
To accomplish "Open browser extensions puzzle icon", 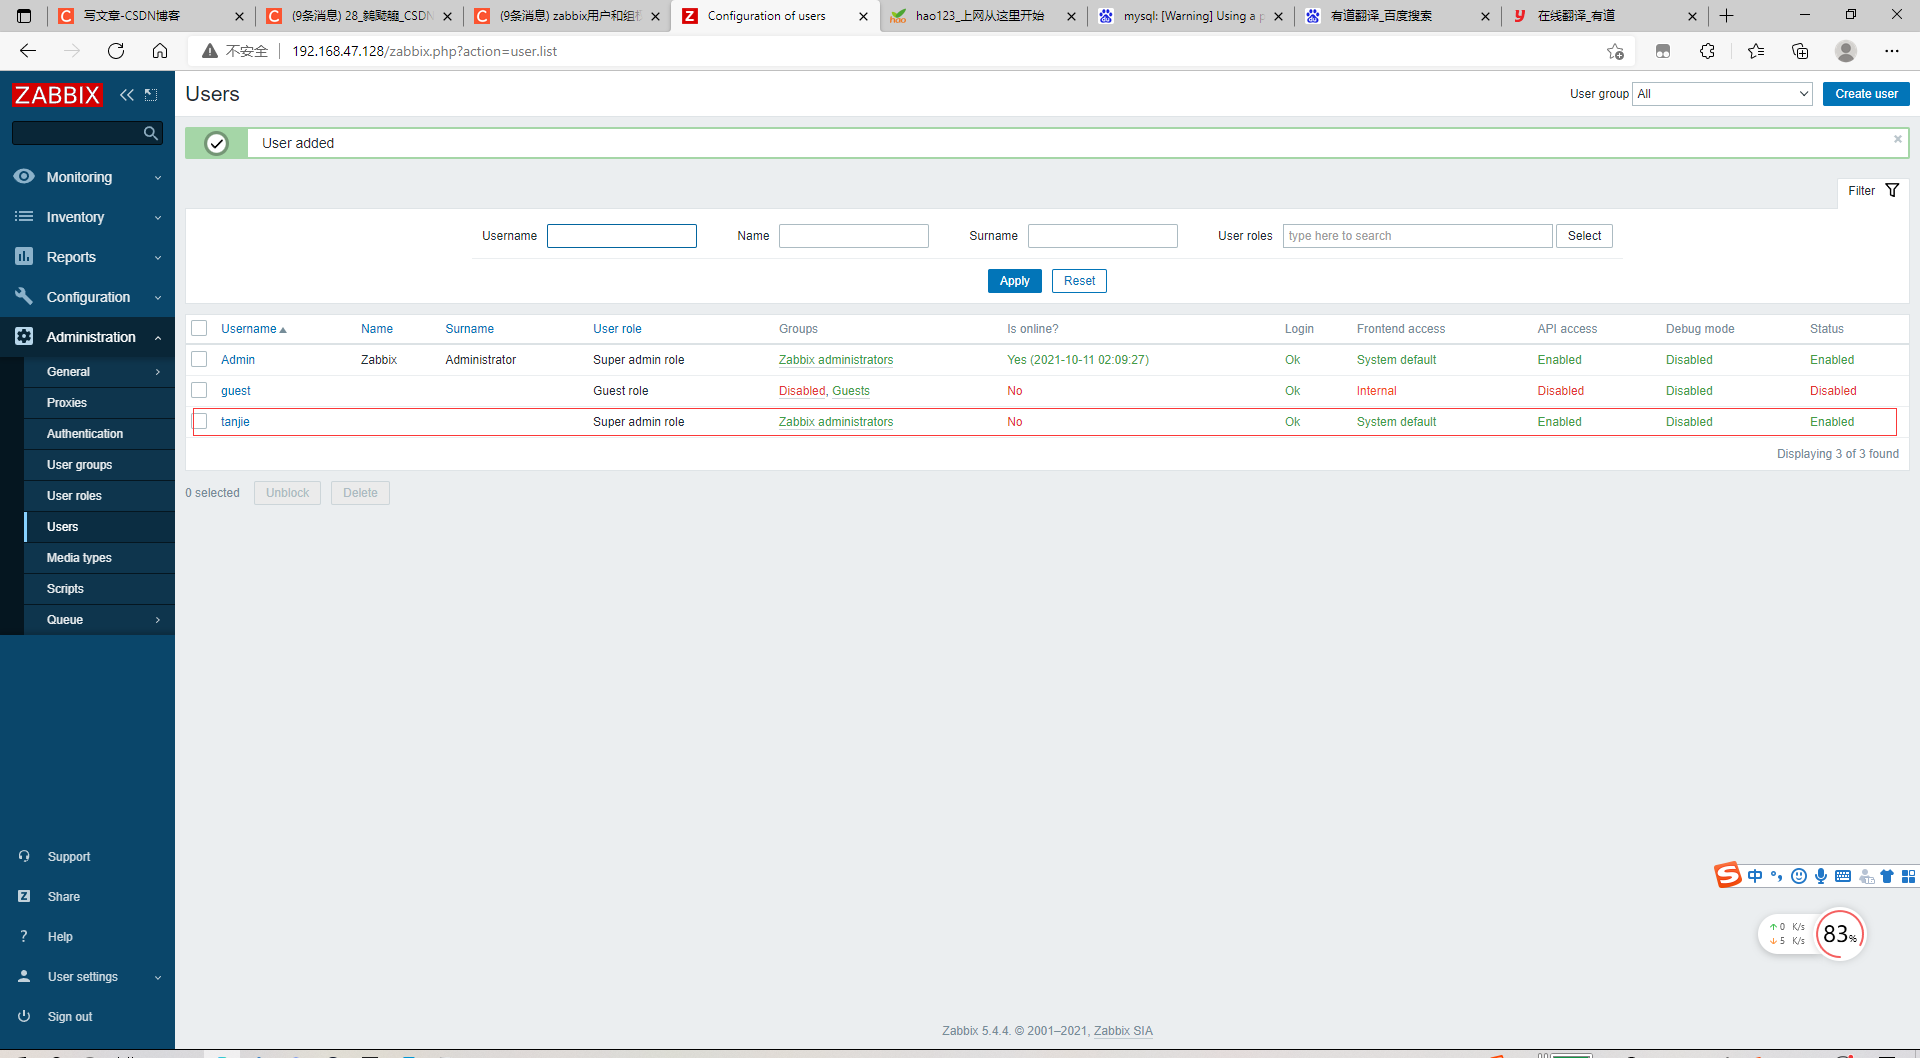I will [1707, 51].
